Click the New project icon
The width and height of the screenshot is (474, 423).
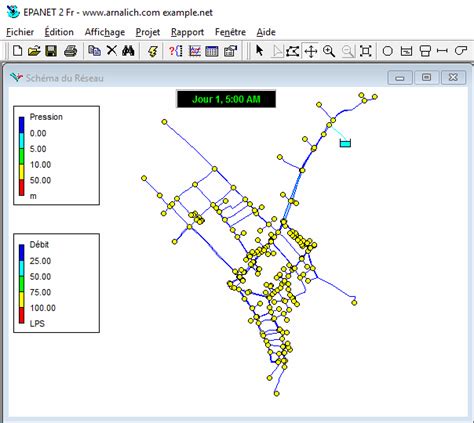18,51
